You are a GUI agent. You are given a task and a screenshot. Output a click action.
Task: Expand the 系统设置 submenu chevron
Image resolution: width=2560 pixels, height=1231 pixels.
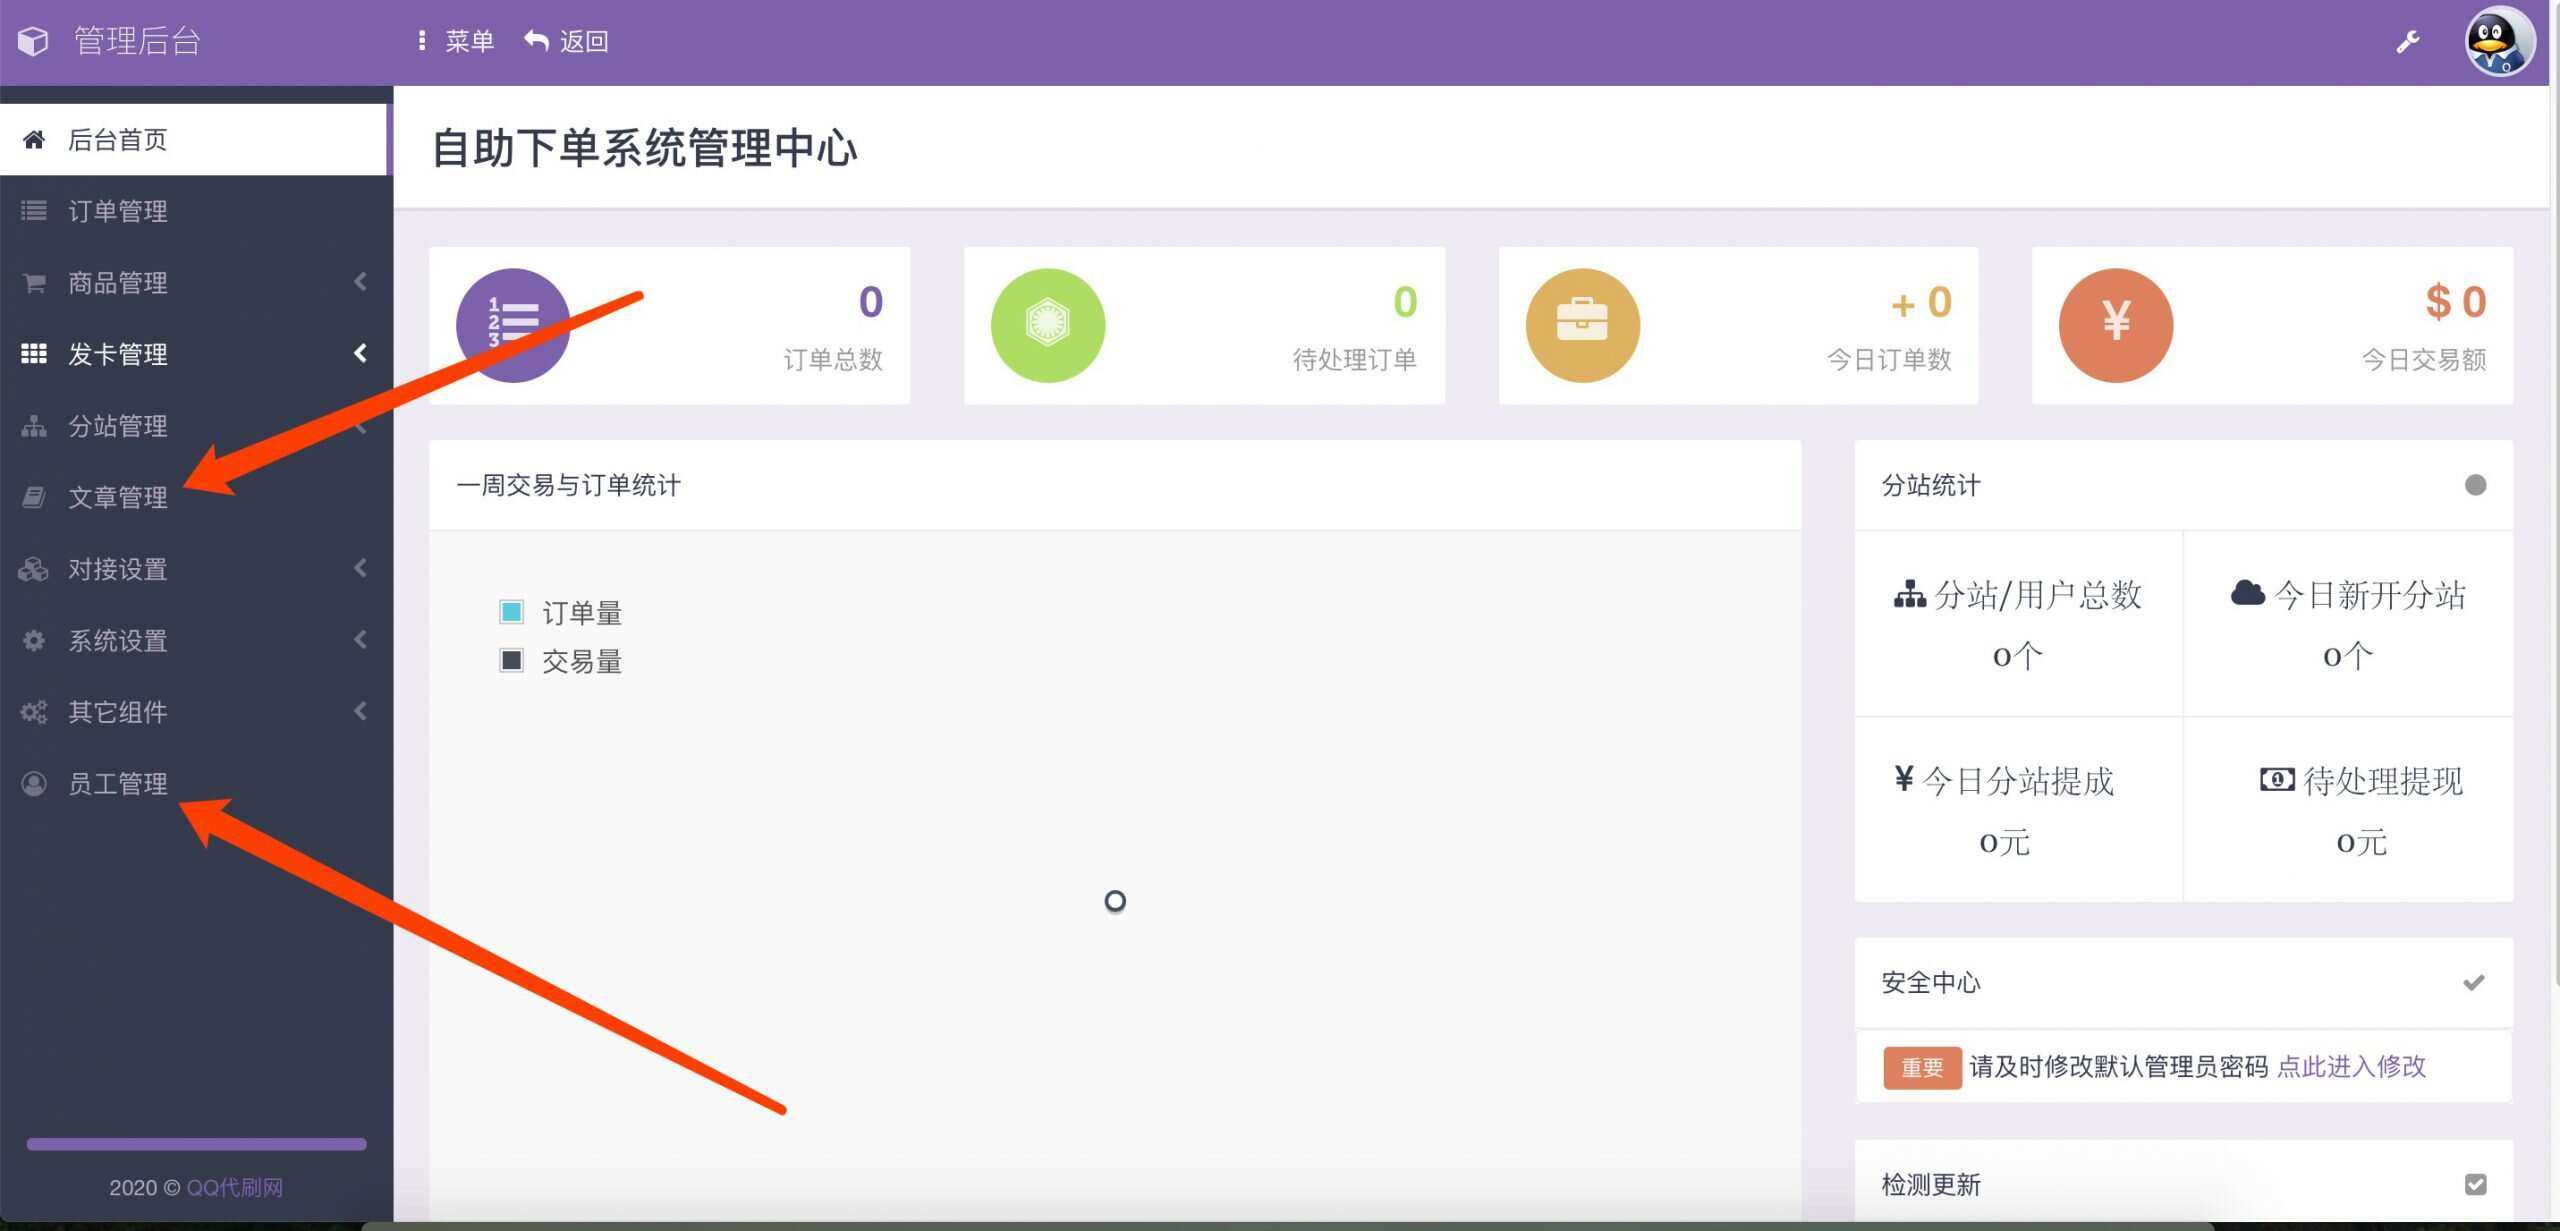[x=362, y=640]
